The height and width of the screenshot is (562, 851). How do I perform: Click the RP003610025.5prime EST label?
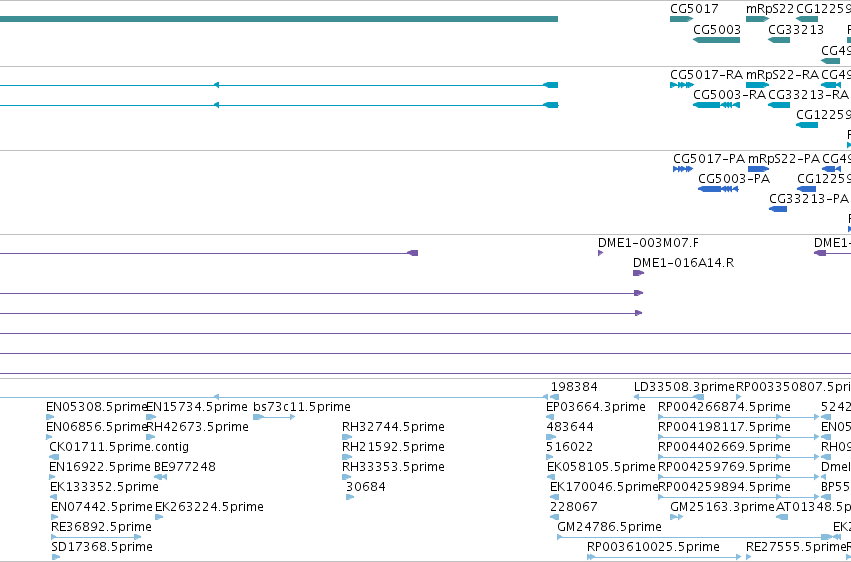[x=653, y=547]
